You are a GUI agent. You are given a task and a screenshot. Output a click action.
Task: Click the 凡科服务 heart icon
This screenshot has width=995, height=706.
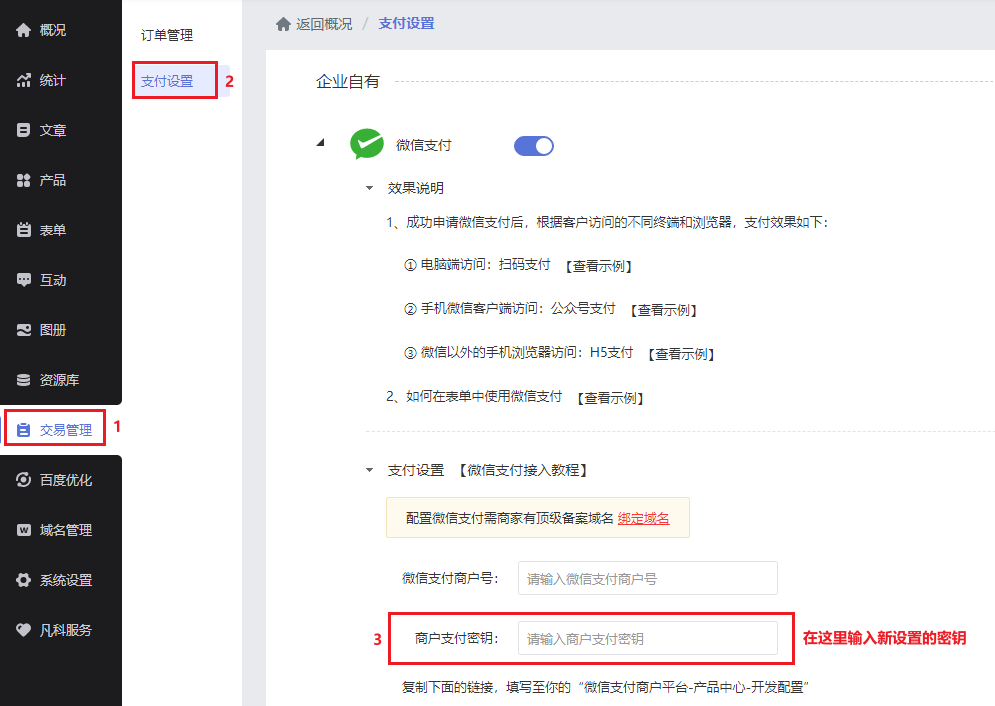click(23, 630)
